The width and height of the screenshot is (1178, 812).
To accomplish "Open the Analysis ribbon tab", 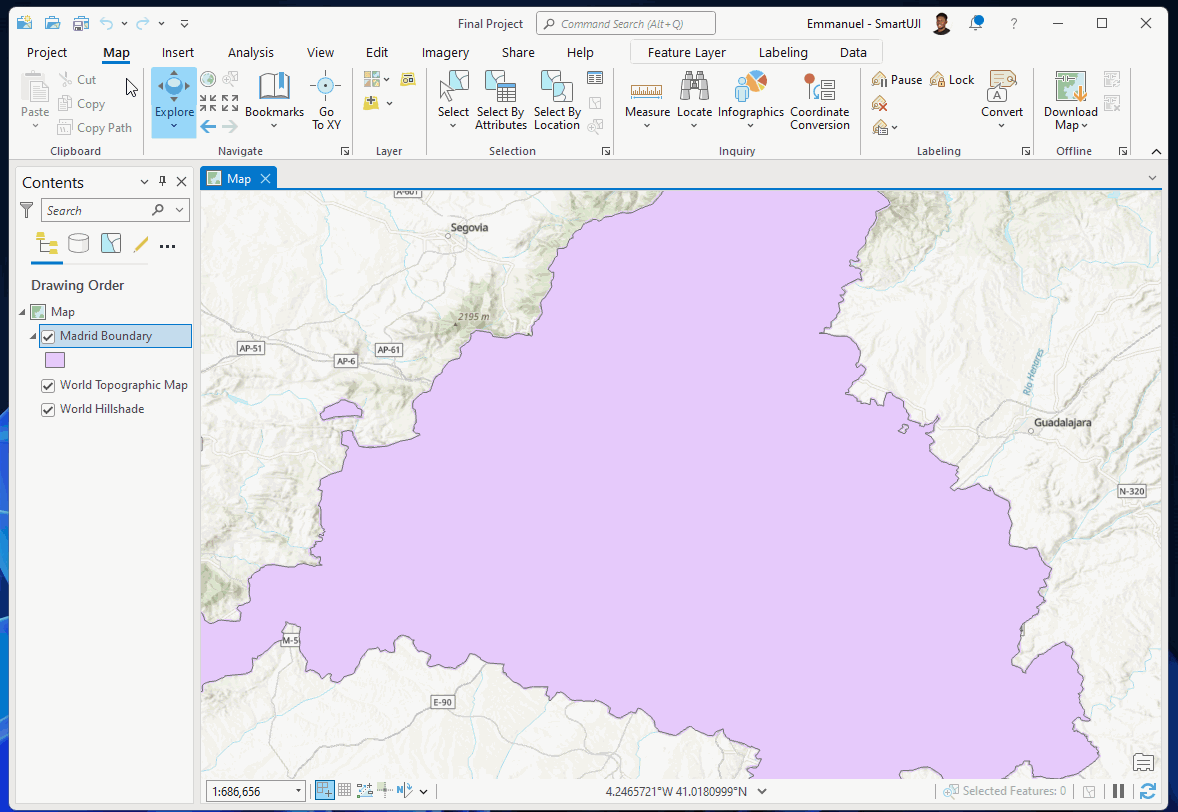I will tap(250, 53).
